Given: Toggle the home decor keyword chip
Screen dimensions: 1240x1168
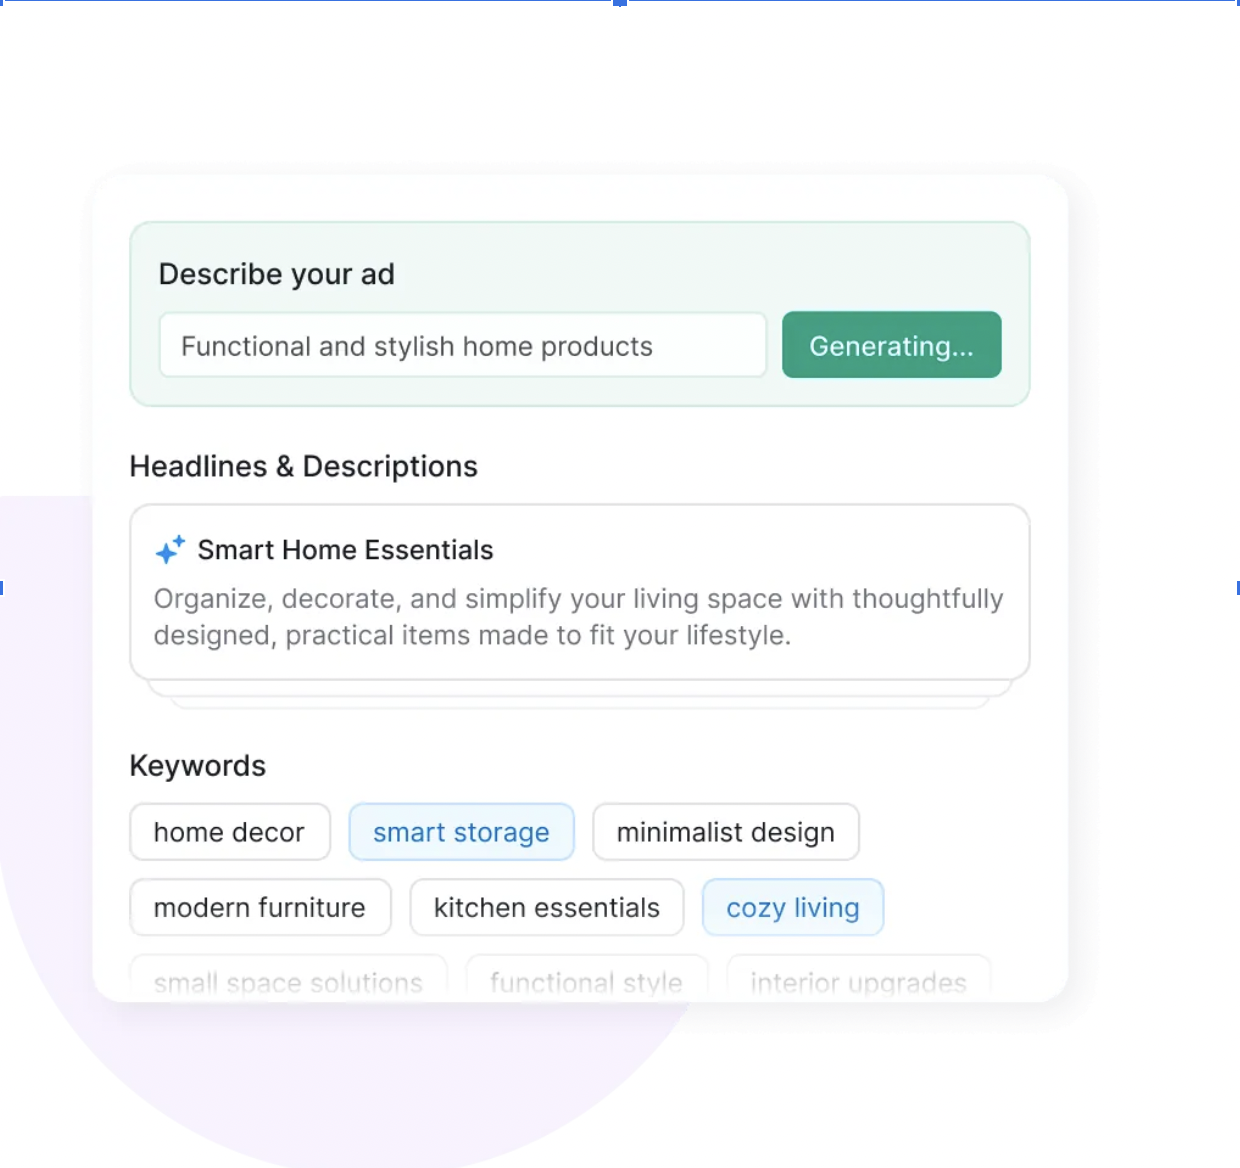Looking at the screenshot, I should tap(229, 832).
